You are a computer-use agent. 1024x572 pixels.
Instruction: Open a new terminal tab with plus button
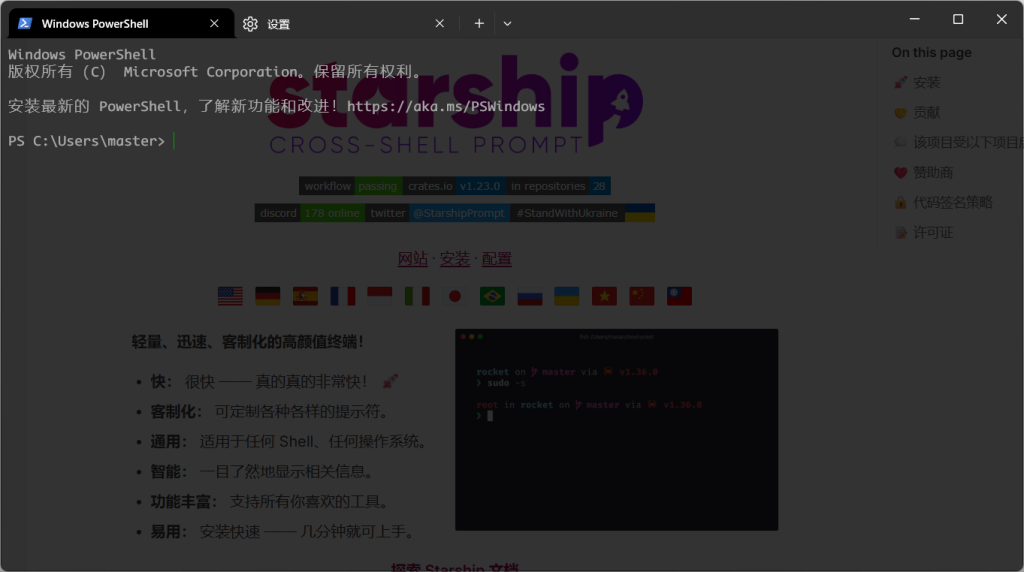coord(479,24)
